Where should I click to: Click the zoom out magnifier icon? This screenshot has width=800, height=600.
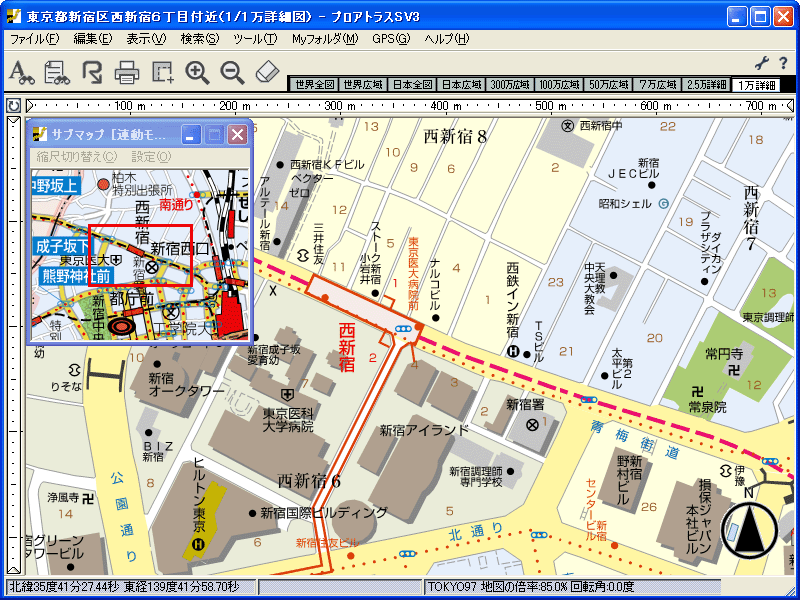[232, 72]
